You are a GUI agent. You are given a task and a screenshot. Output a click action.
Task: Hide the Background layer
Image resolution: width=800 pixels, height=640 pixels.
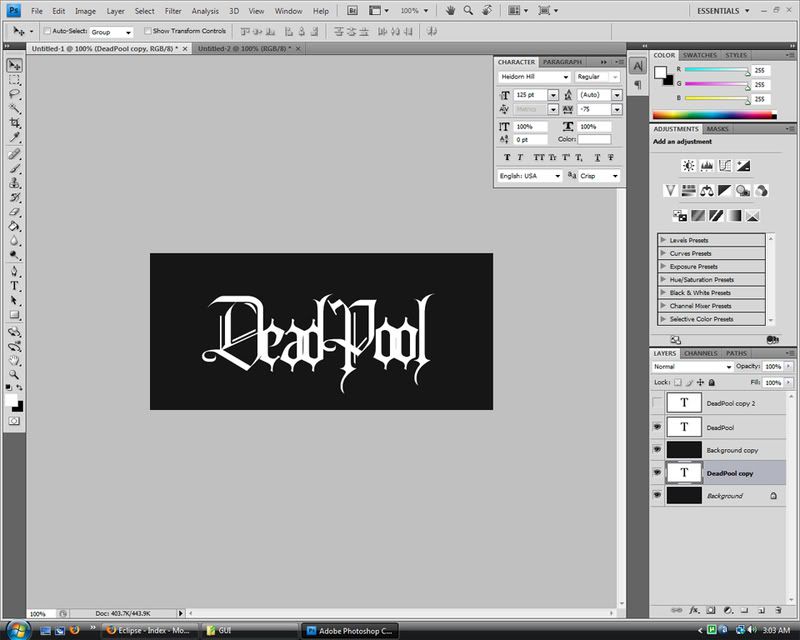[x=657, y=495]
